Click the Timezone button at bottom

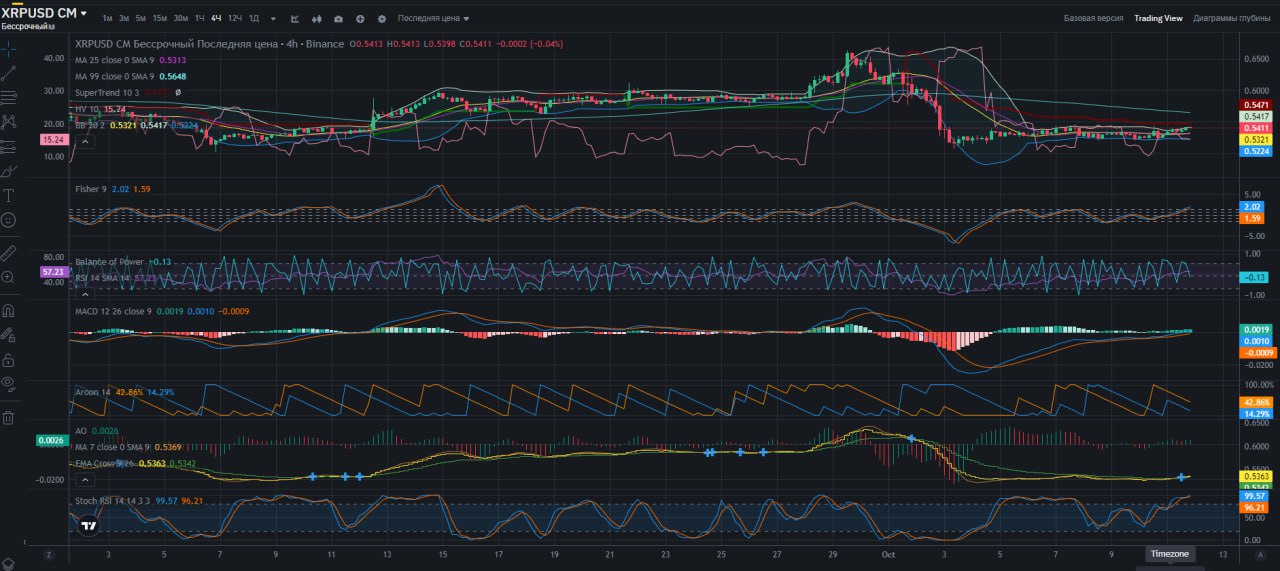click(x=1169, y=554)
